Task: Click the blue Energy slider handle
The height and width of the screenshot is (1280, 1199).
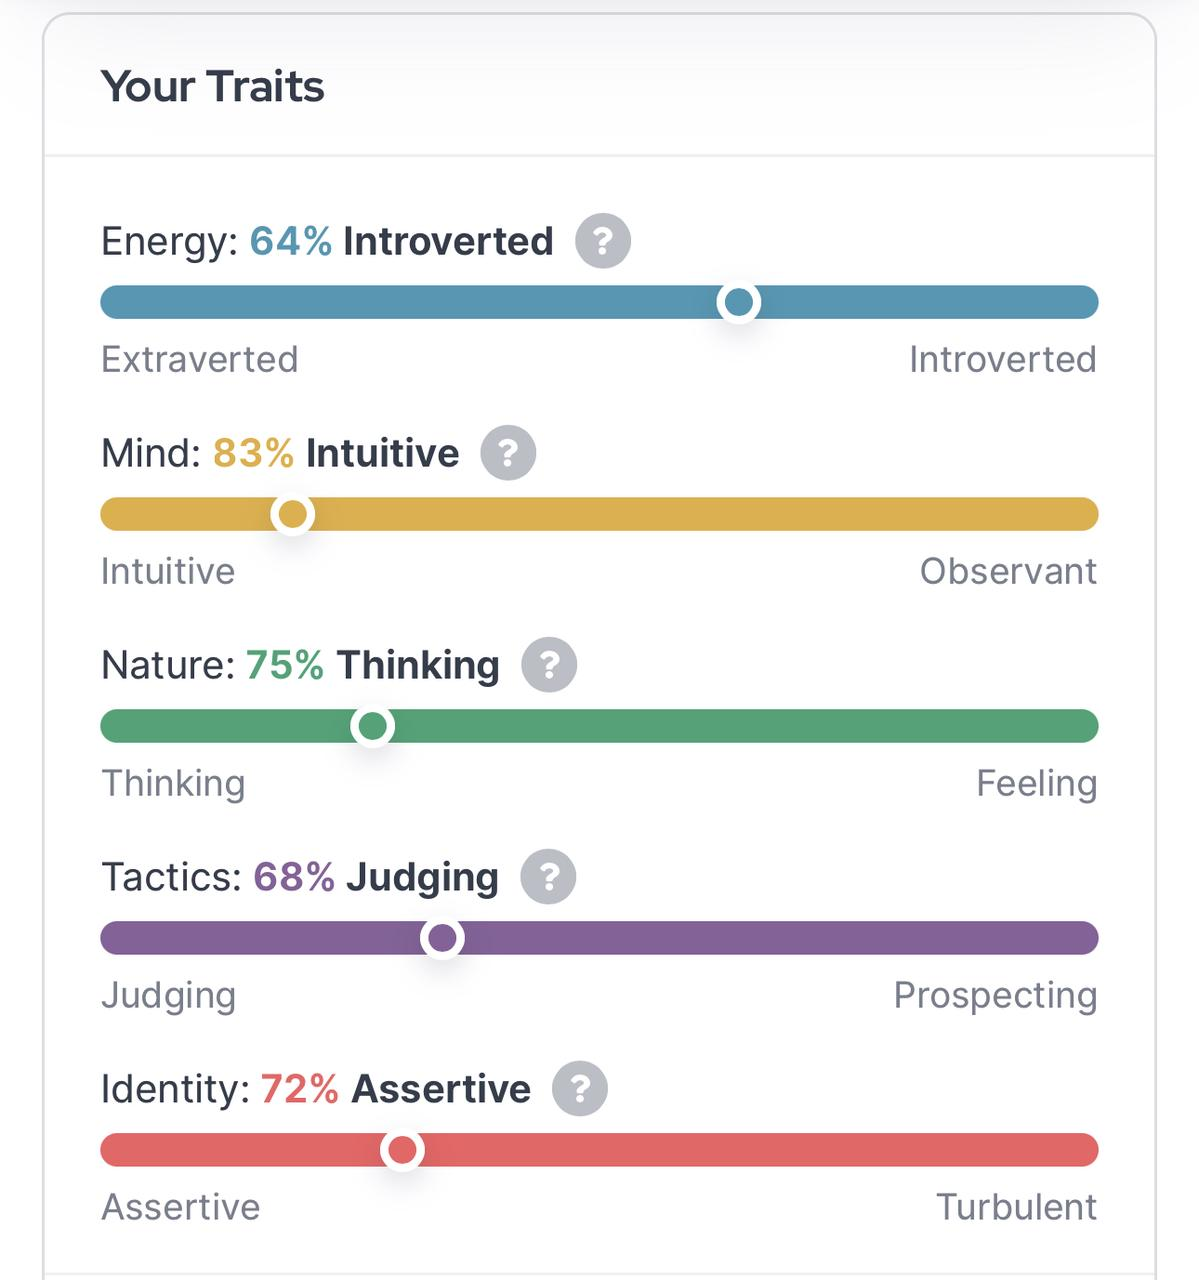Action: click(x=738, y=302)
